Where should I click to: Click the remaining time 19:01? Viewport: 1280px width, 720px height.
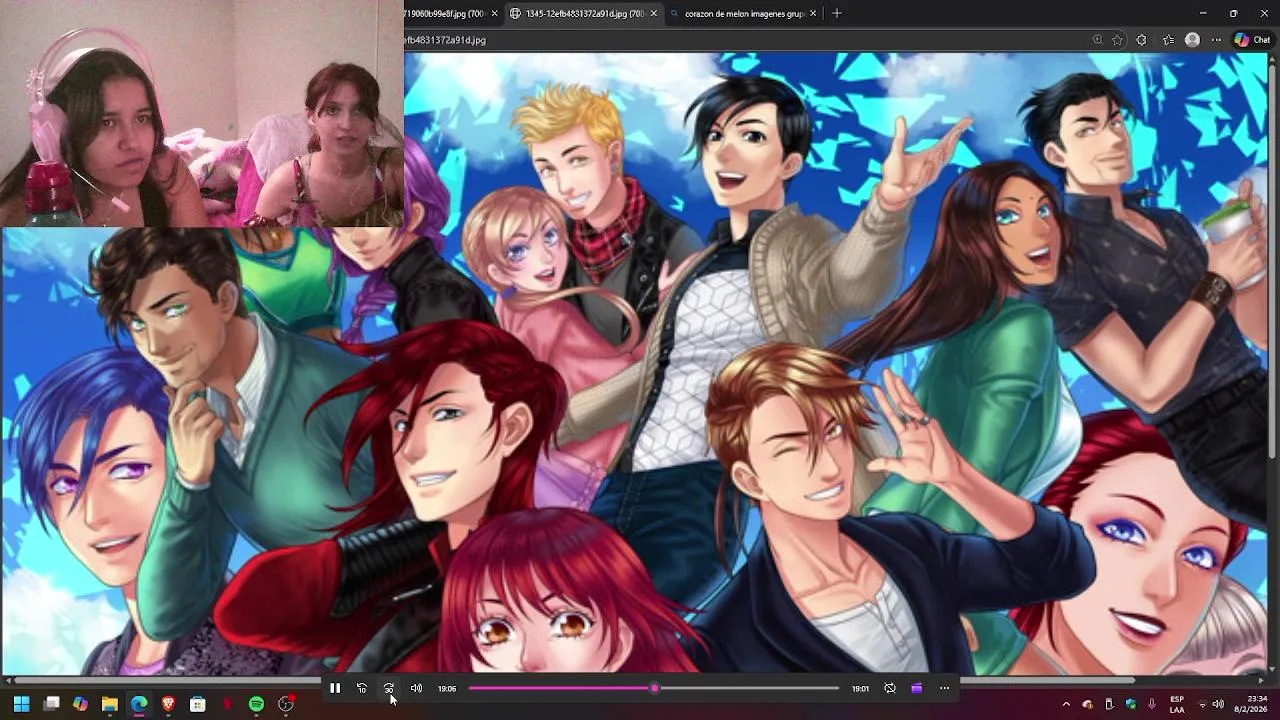point(860,688)
